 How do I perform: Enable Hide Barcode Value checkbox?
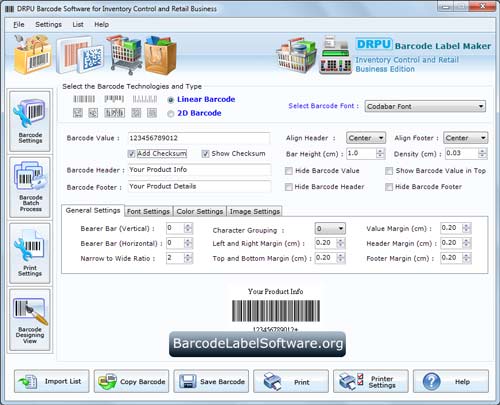(x=289, y=171)
